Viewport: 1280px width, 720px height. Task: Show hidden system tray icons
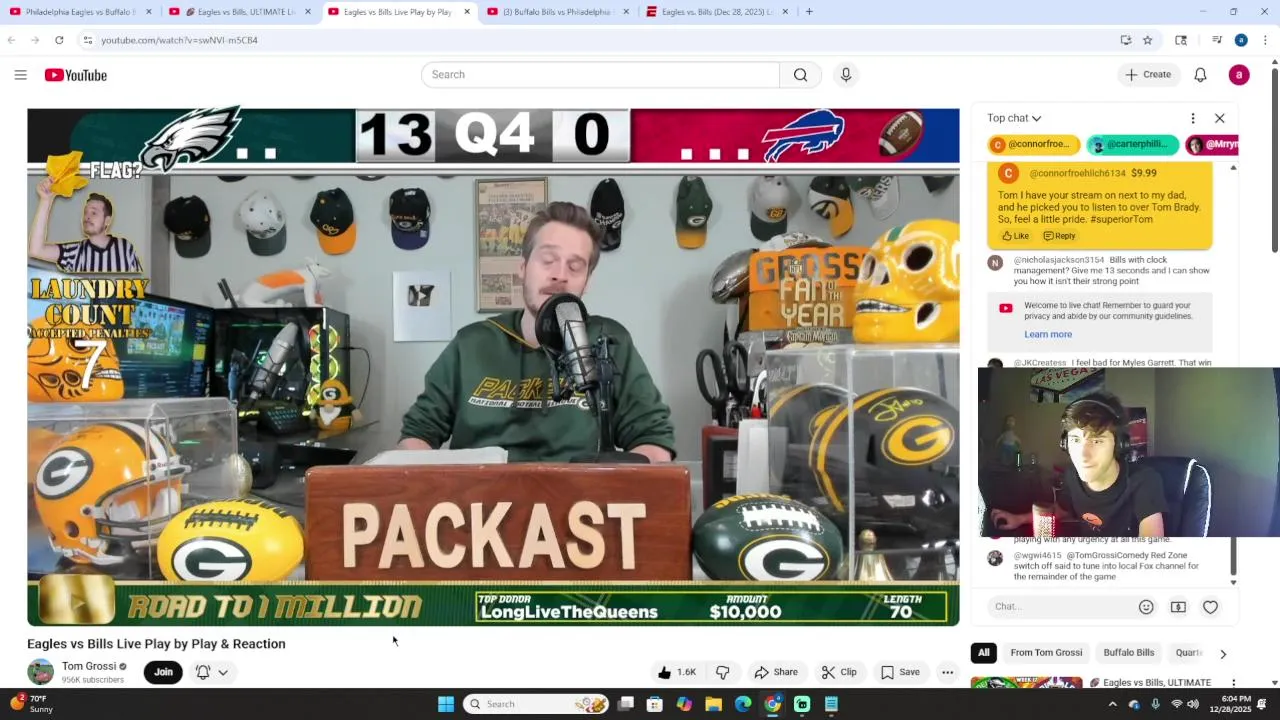tap(1112, 704)
